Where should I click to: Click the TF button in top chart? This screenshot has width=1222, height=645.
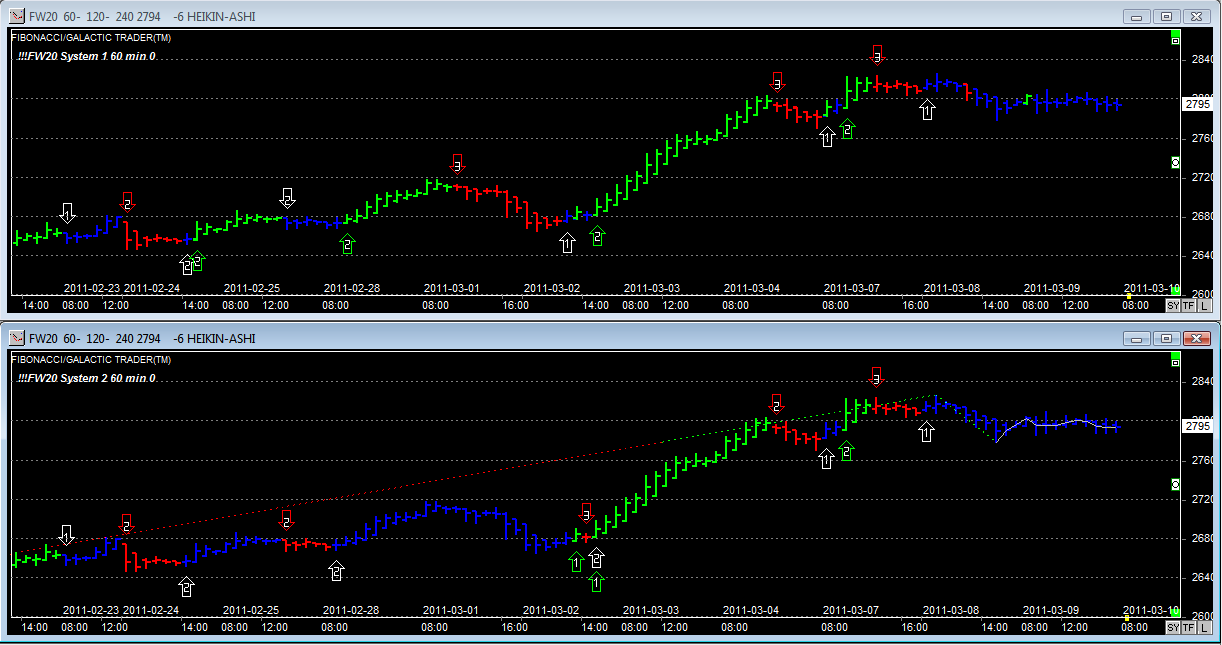(x=1188, y=305)
